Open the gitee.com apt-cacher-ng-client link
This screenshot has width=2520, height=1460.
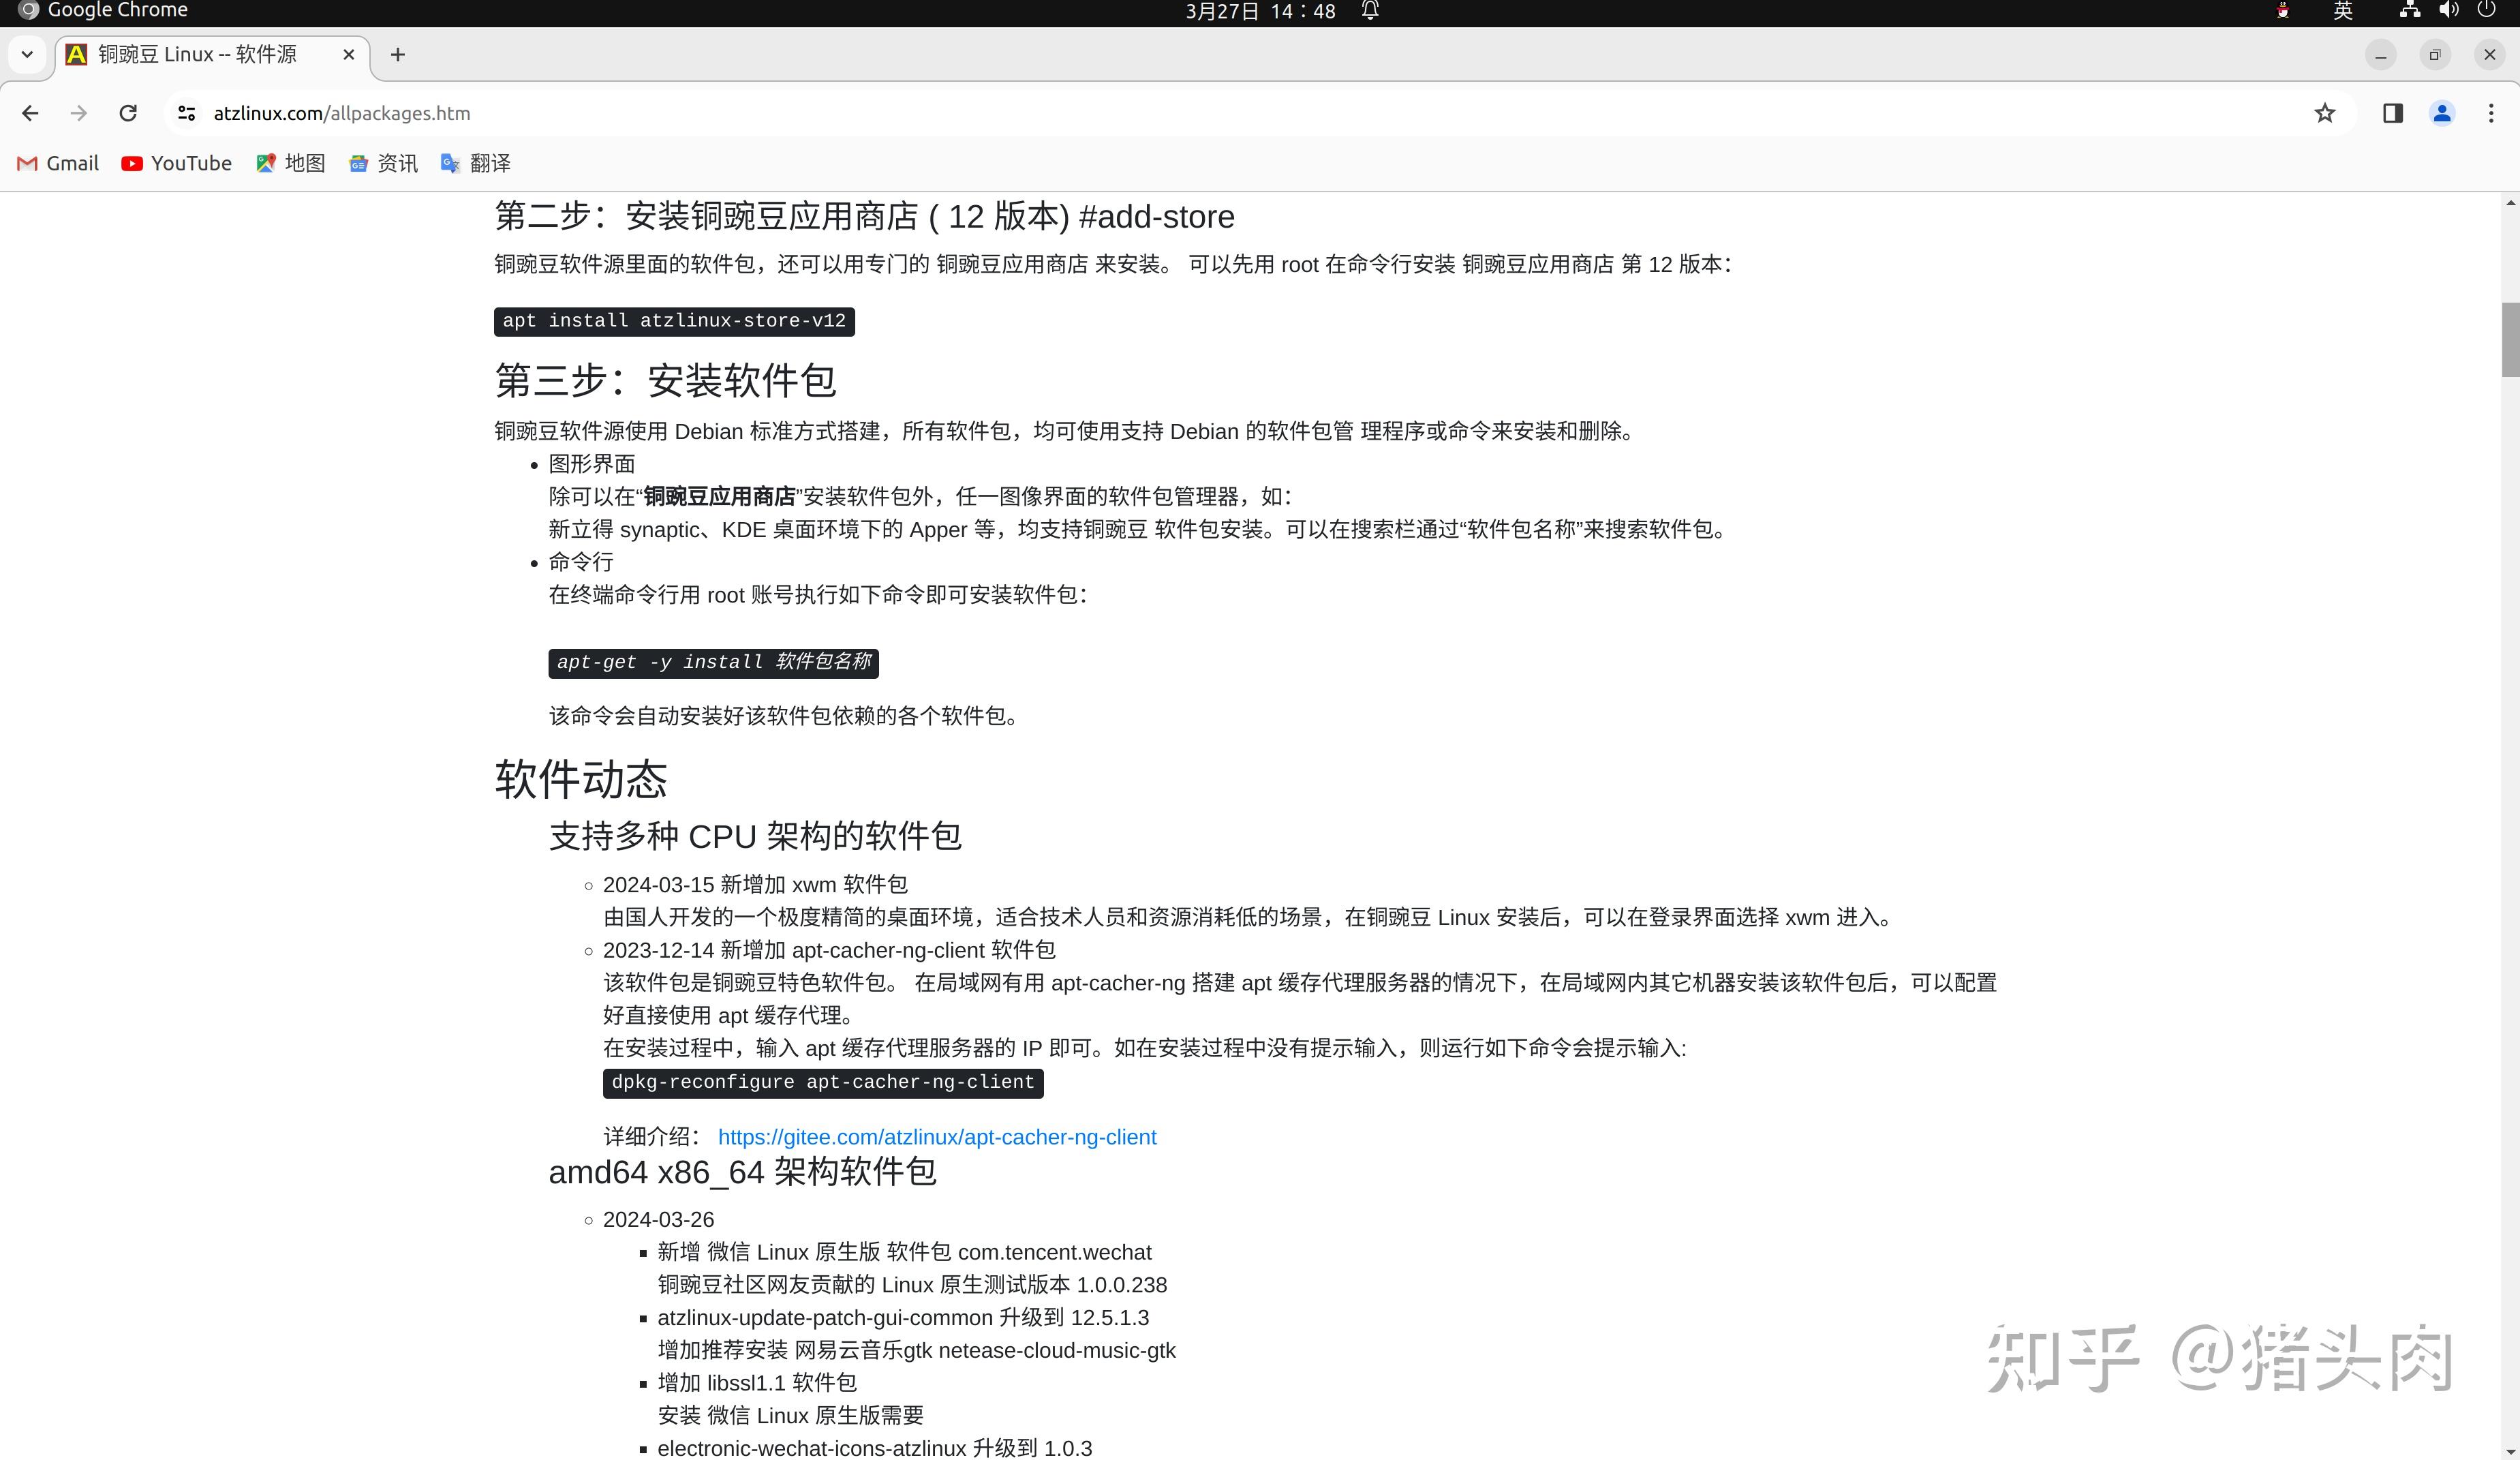(x=936, y=1137)
